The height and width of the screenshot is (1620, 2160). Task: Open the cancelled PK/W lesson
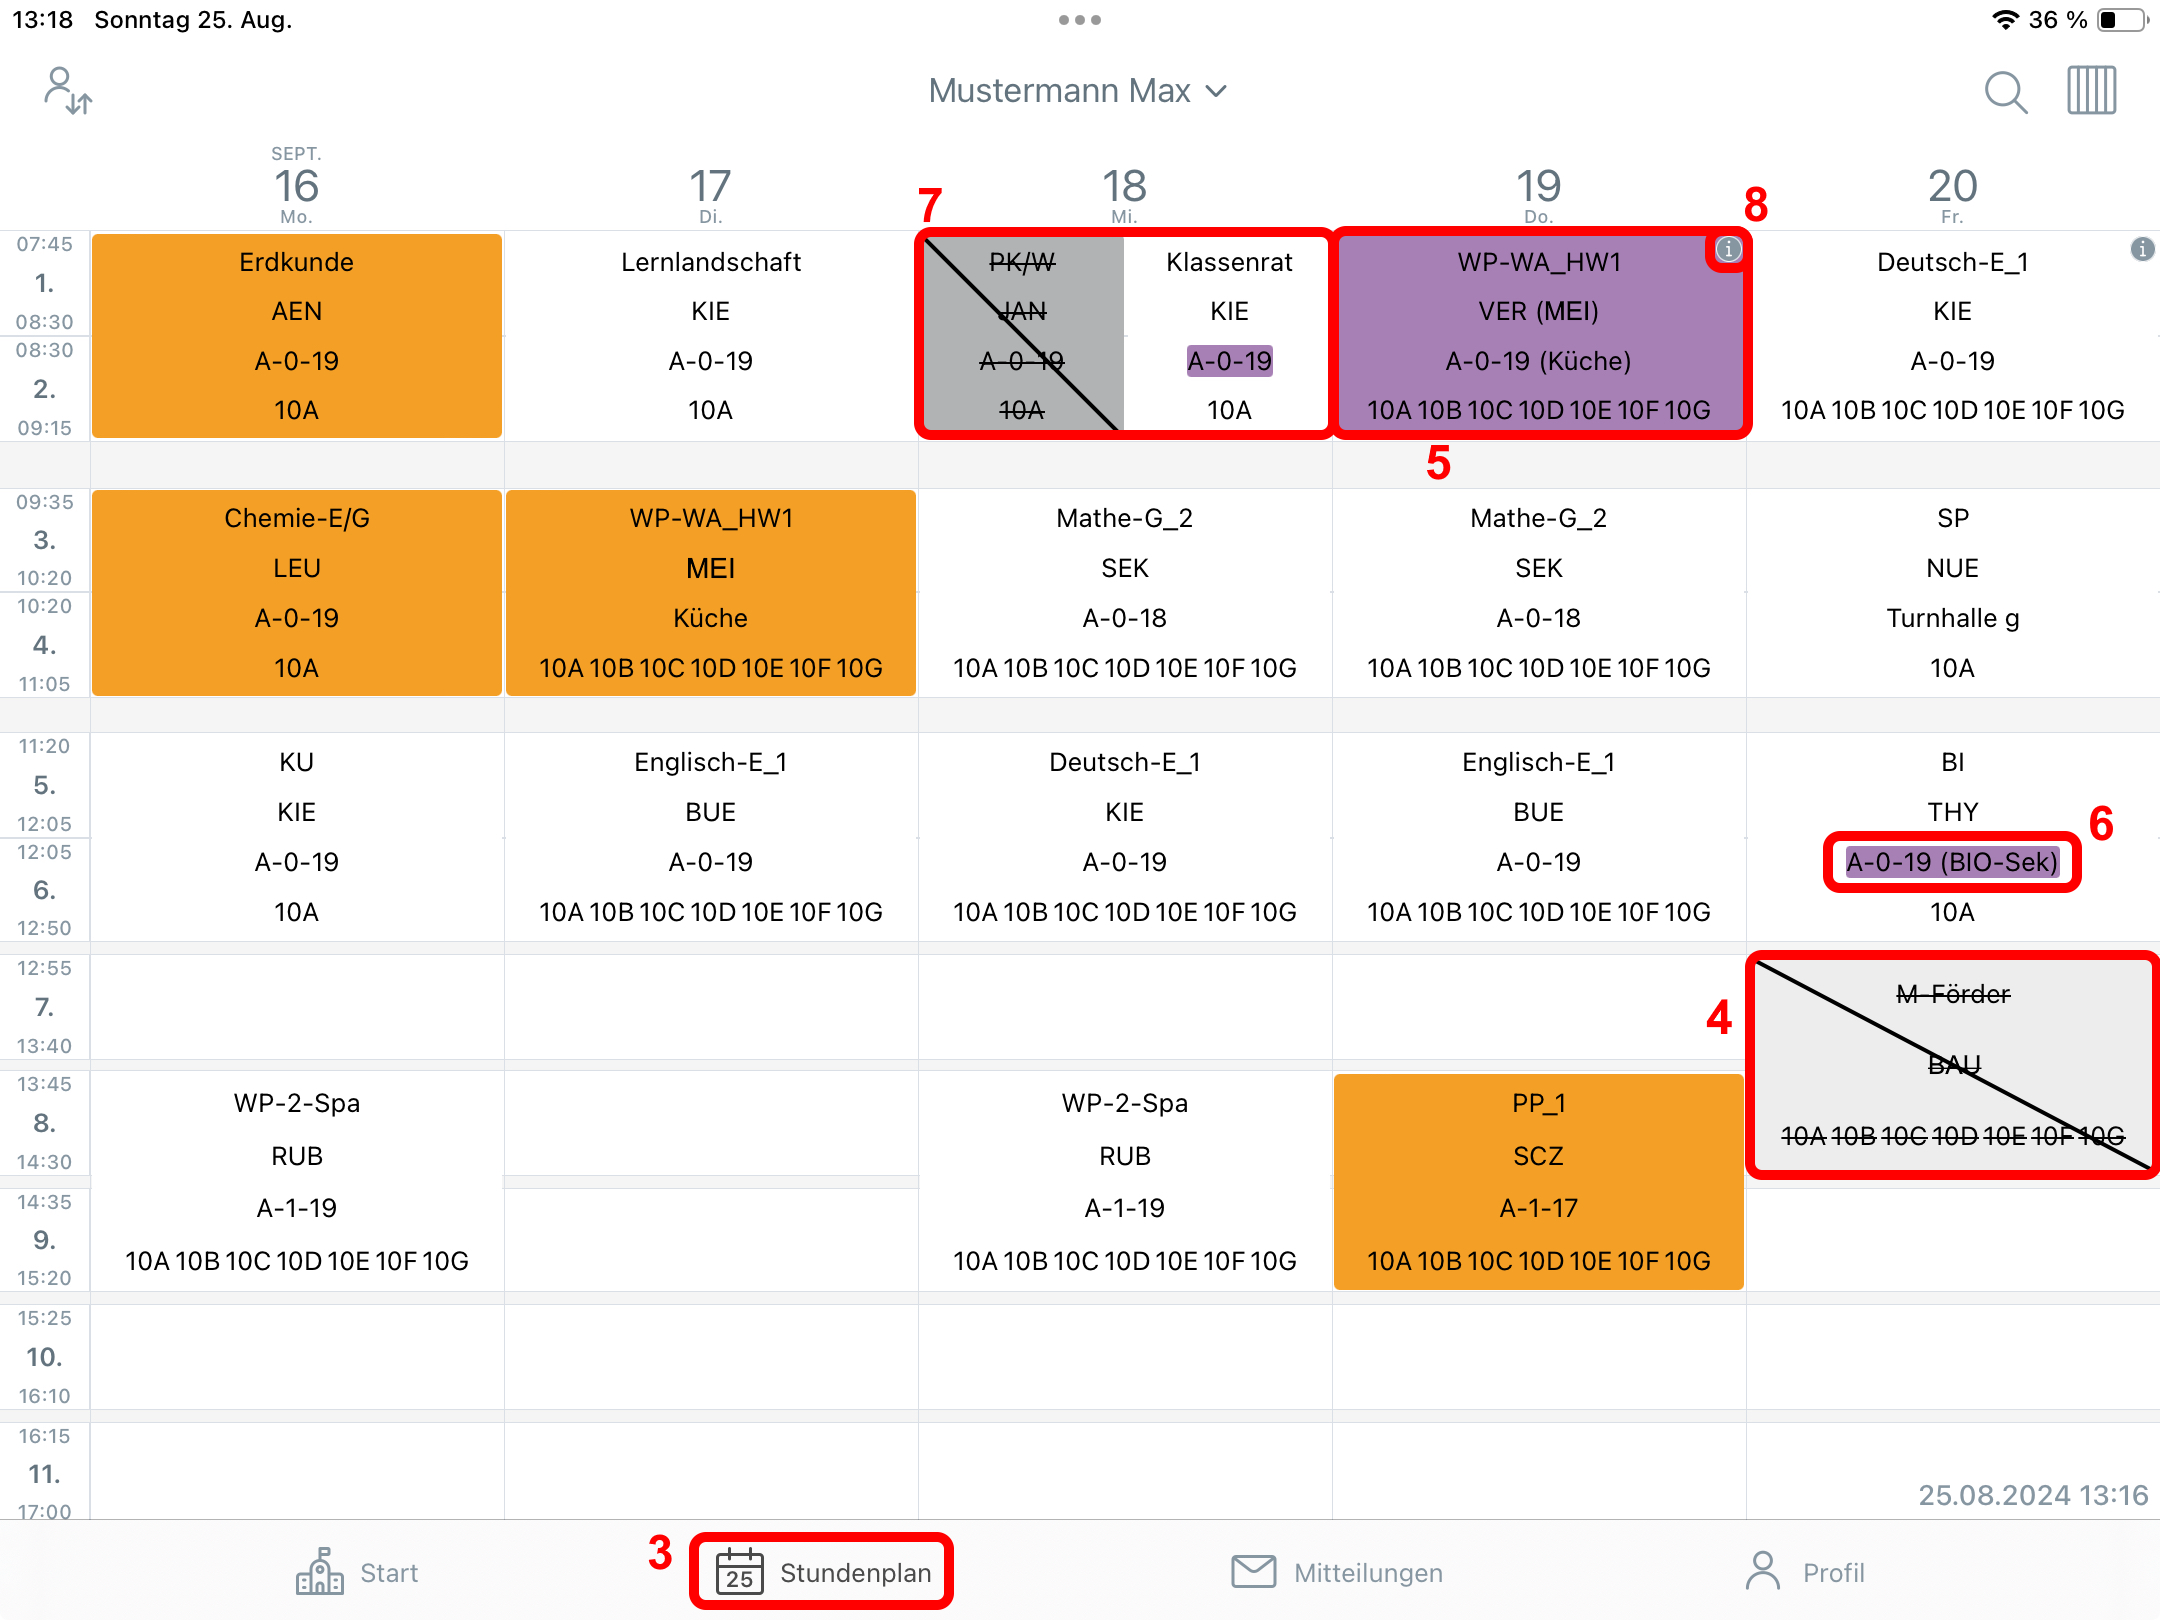pyautogui.click(x=1022, y=335)
